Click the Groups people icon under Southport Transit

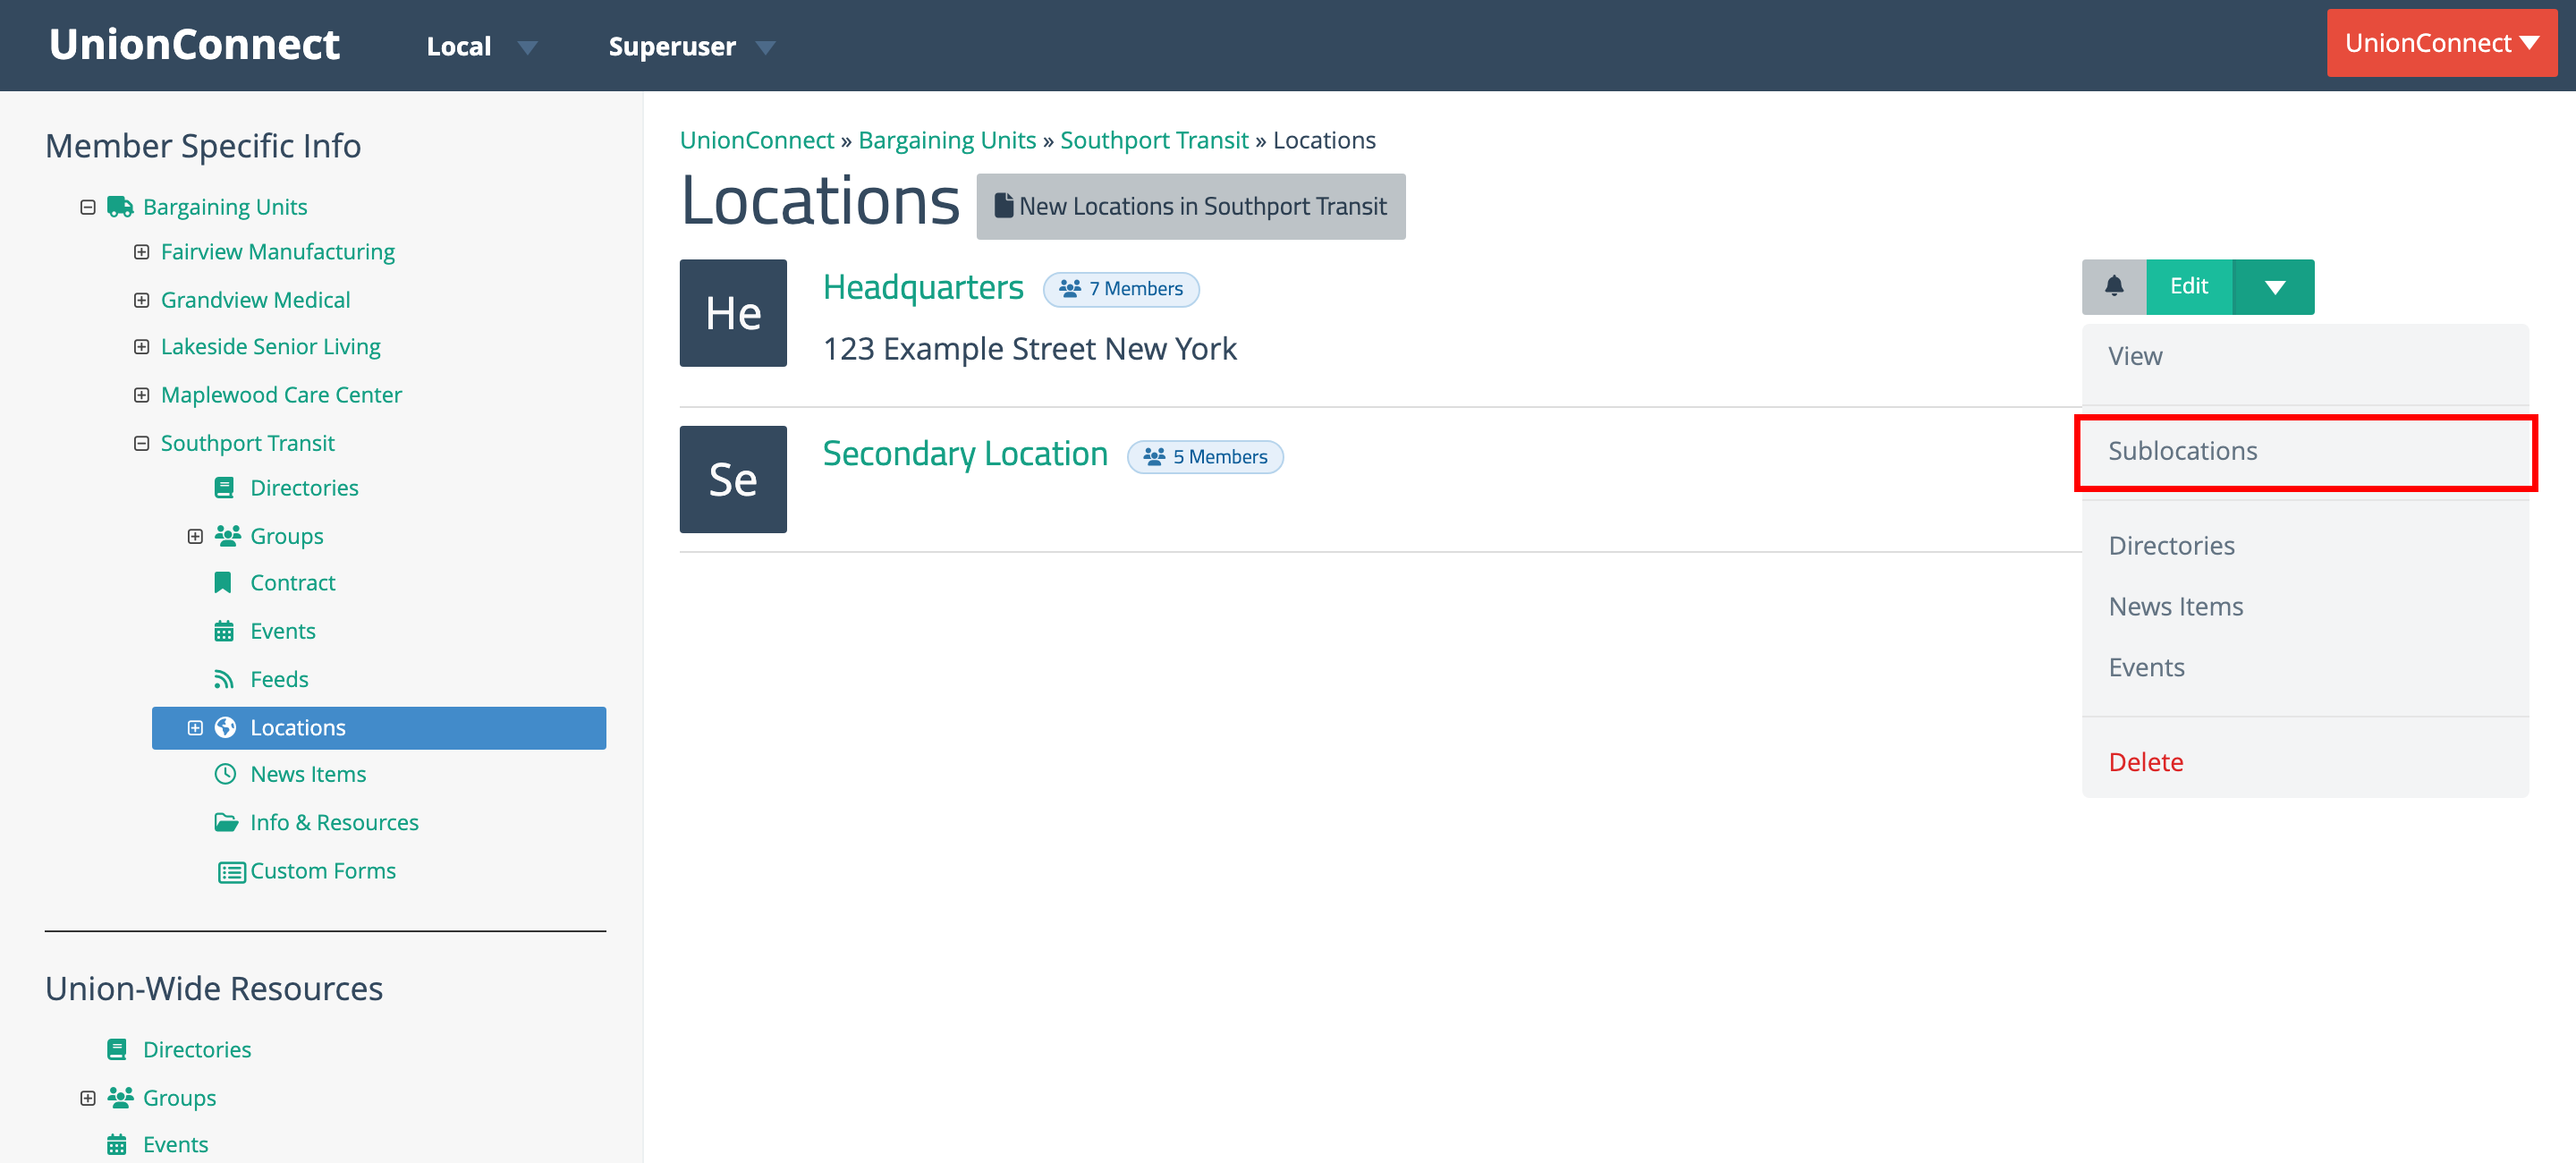tap(227, 536)
